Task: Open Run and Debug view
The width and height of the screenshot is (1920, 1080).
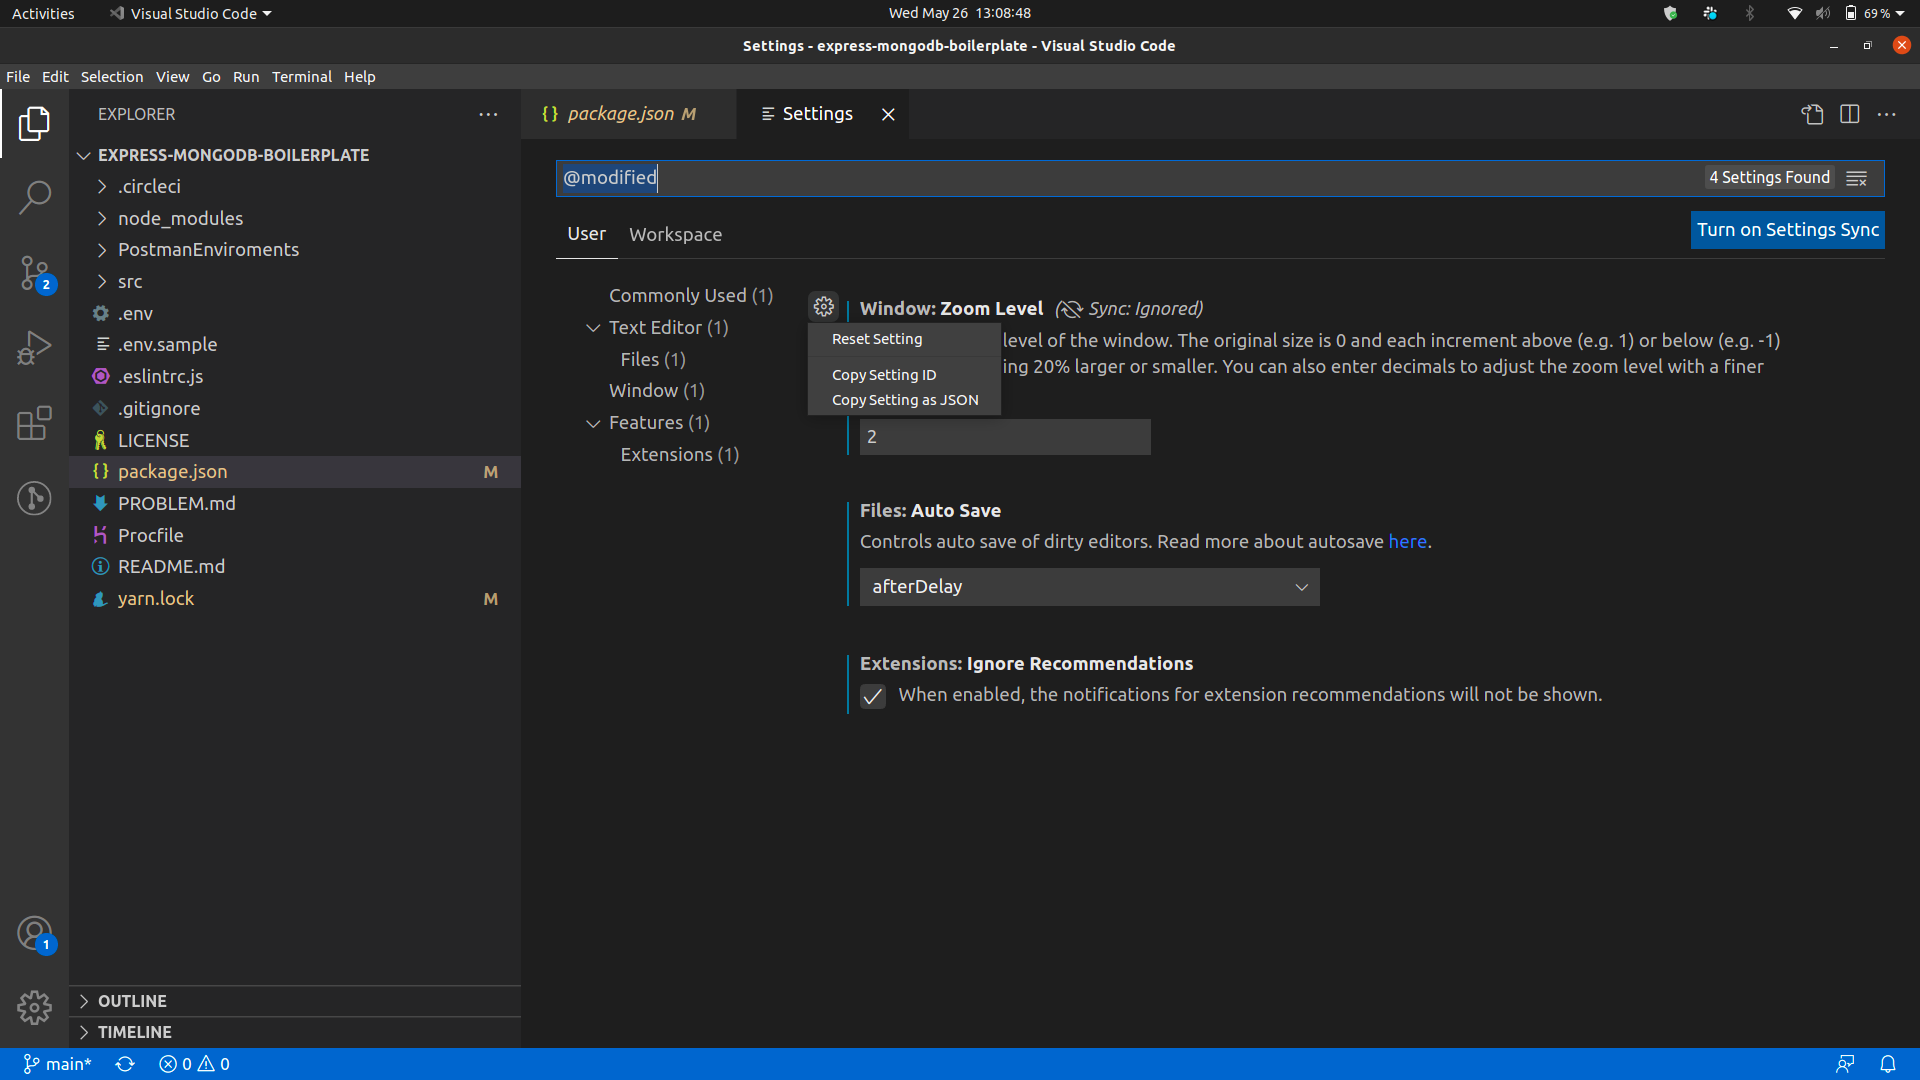Action: 34,348
